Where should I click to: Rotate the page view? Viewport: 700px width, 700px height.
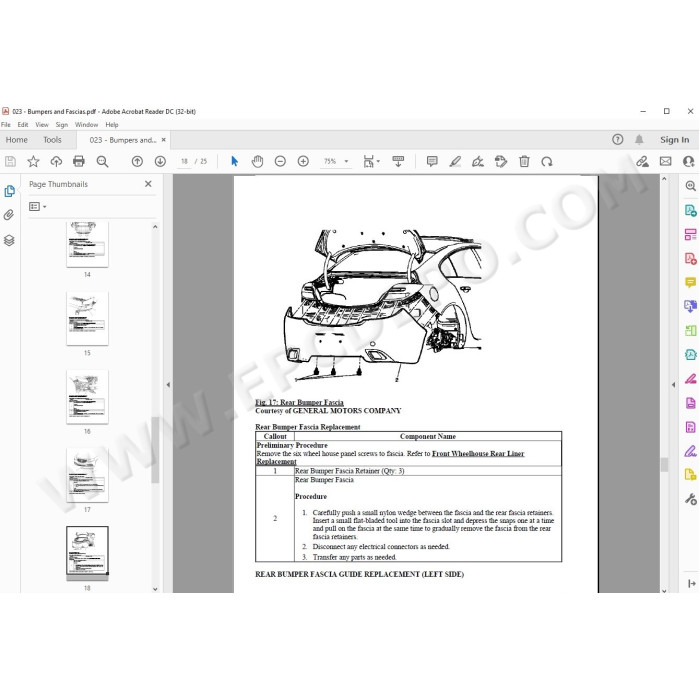coord(547,162)
